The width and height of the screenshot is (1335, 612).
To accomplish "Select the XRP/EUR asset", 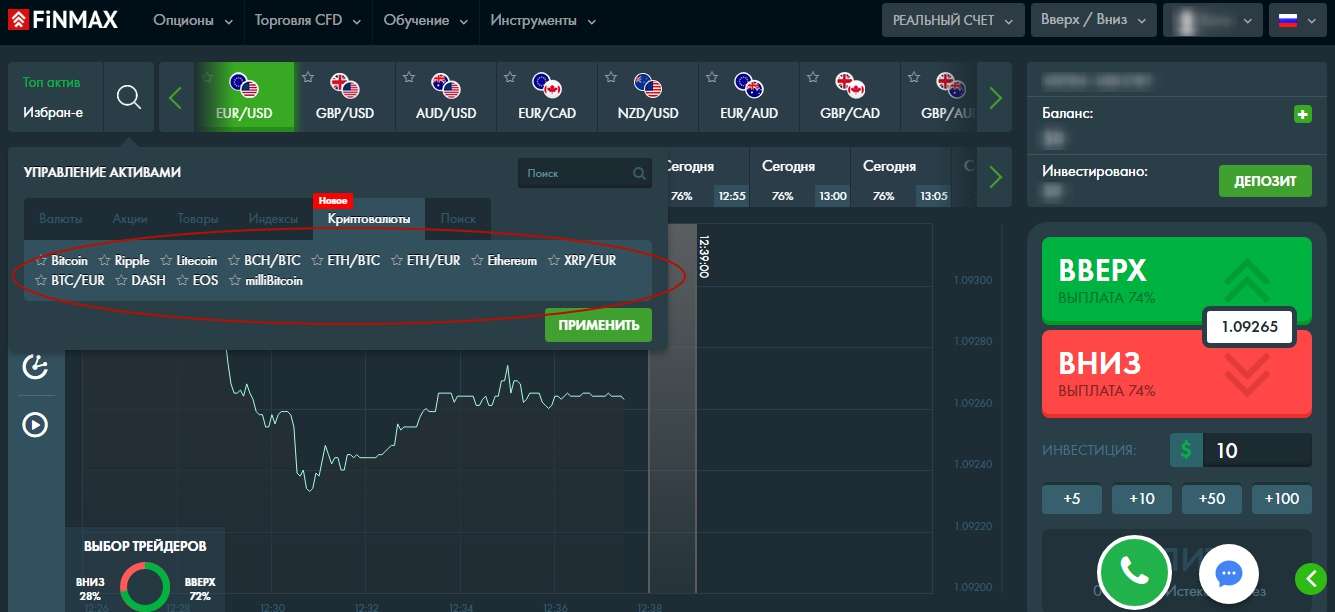I will click(590, 260).
